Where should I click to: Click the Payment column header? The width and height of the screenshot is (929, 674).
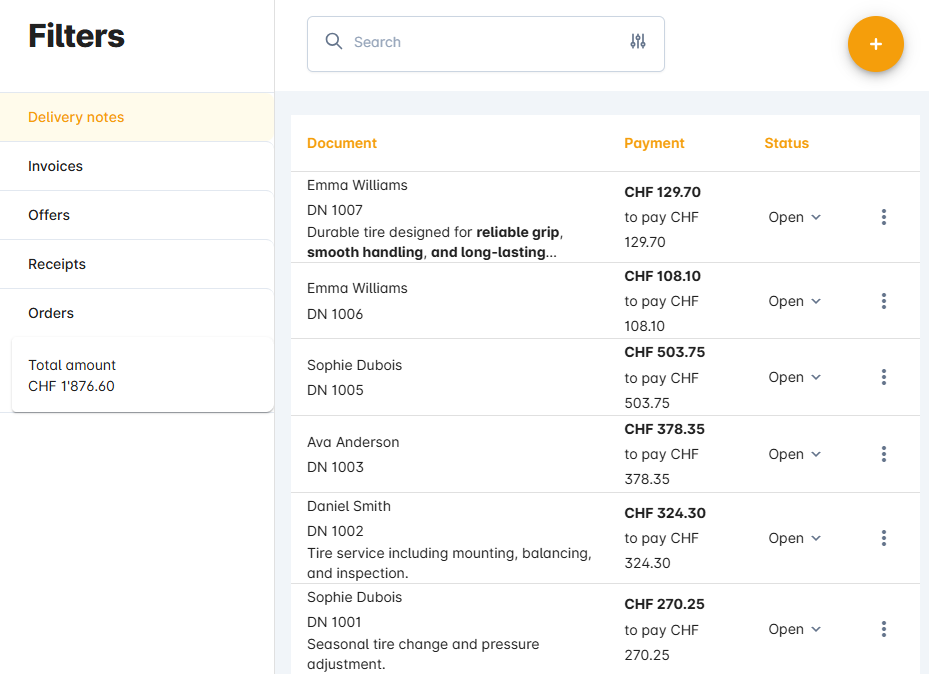tap(654, 143)
